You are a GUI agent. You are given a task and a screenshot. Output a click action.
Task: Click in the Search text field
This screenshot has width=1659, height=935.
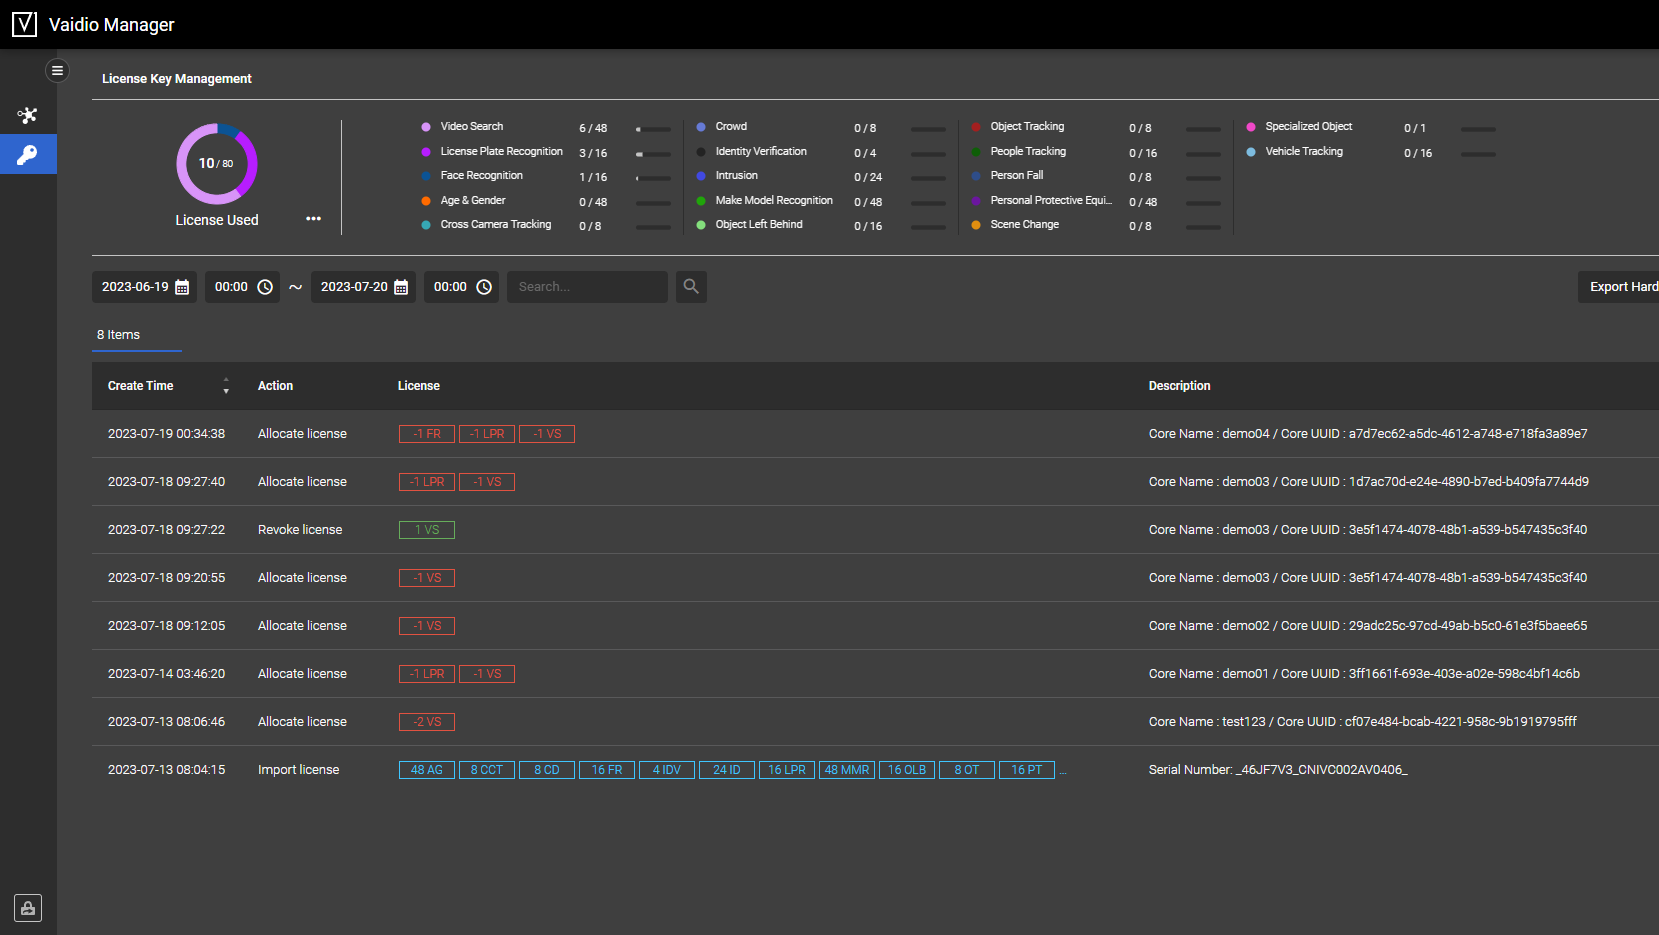[x=587, y=287]
